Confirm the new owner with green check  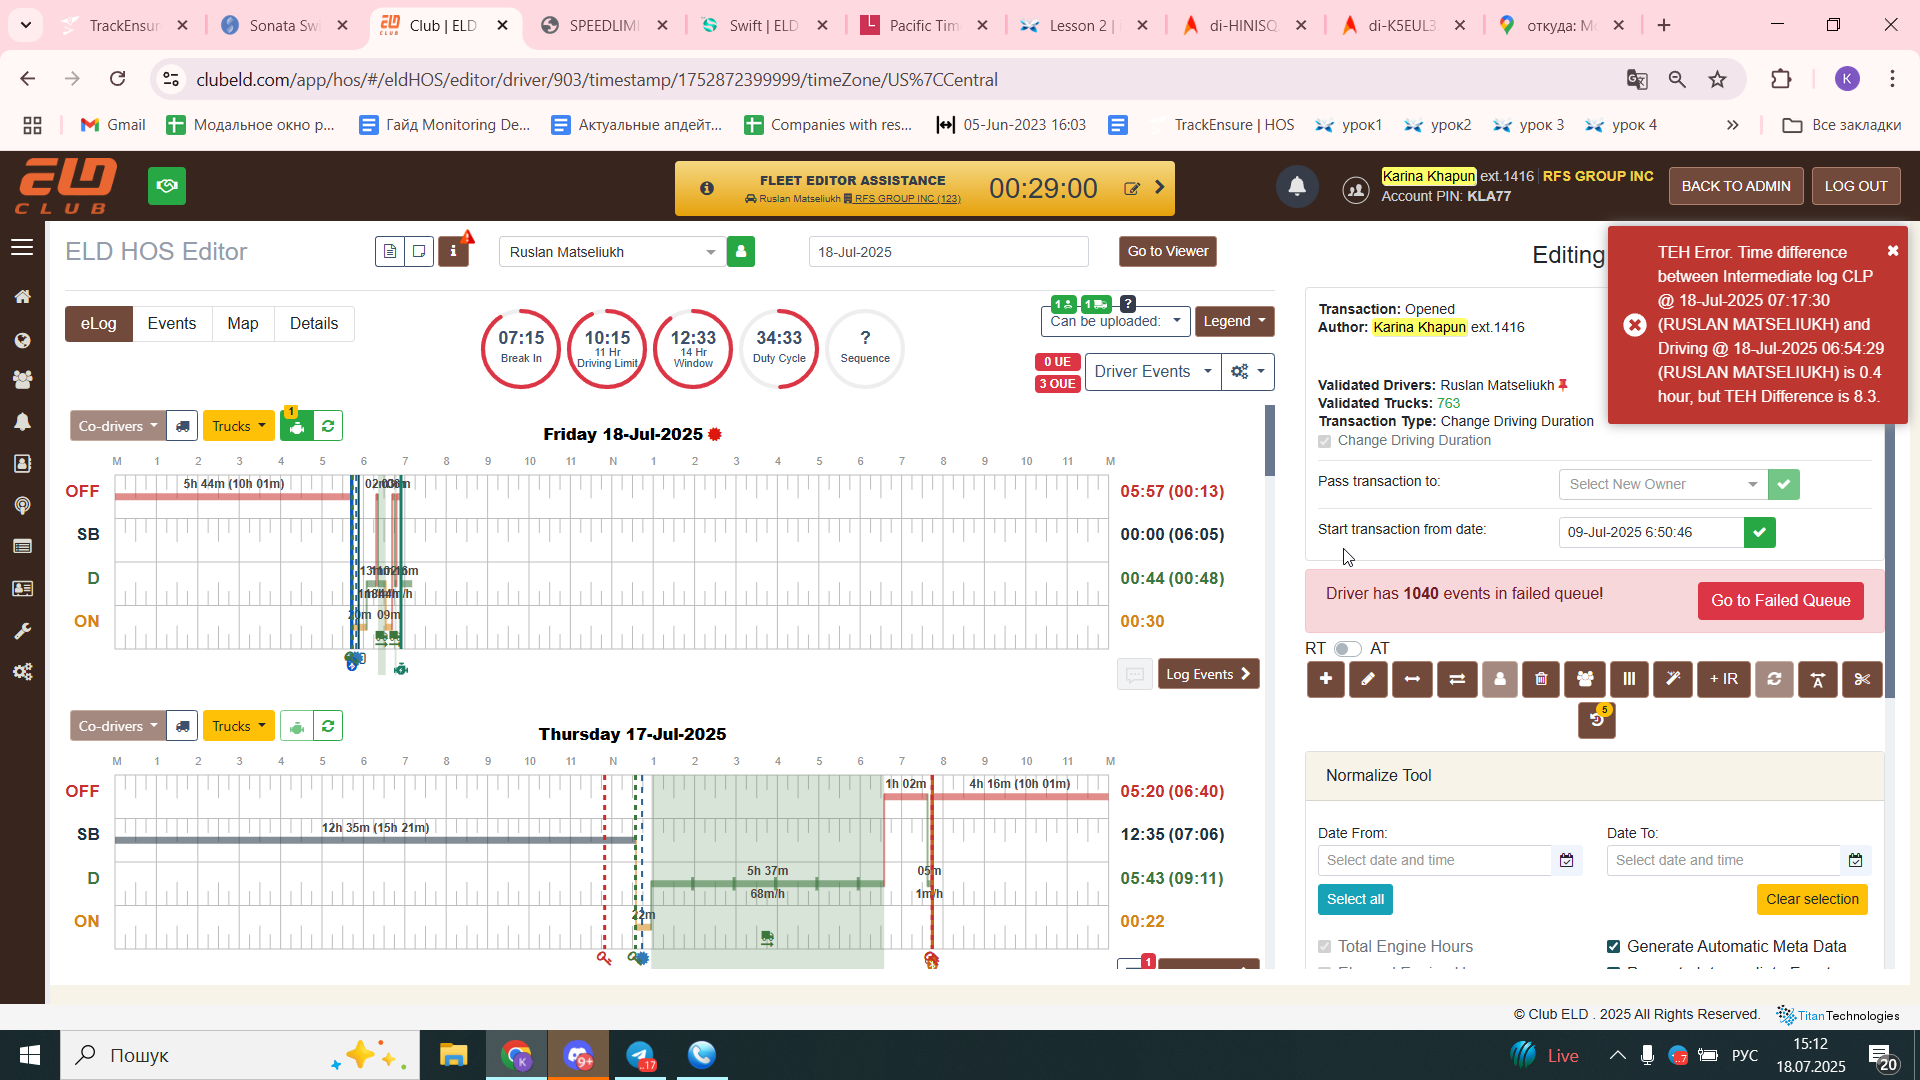click(x=1784, y=485)
